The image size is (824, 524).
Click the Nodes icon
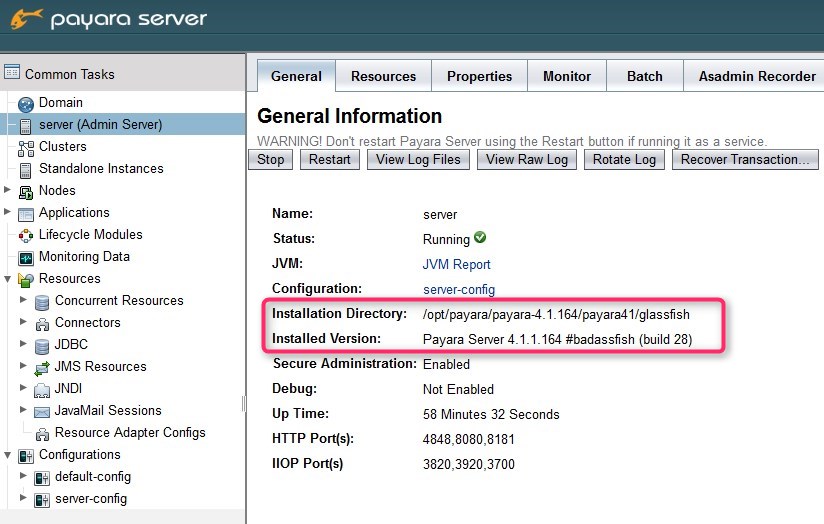[26, 192]
